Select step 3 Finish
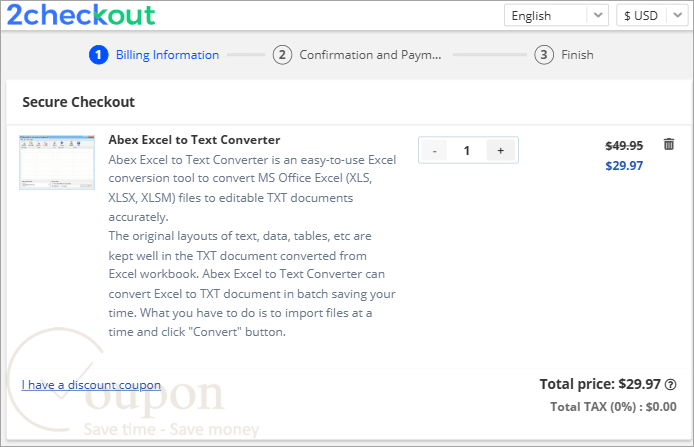The width and height of the screenshot is (694, 447). (564, 55)
